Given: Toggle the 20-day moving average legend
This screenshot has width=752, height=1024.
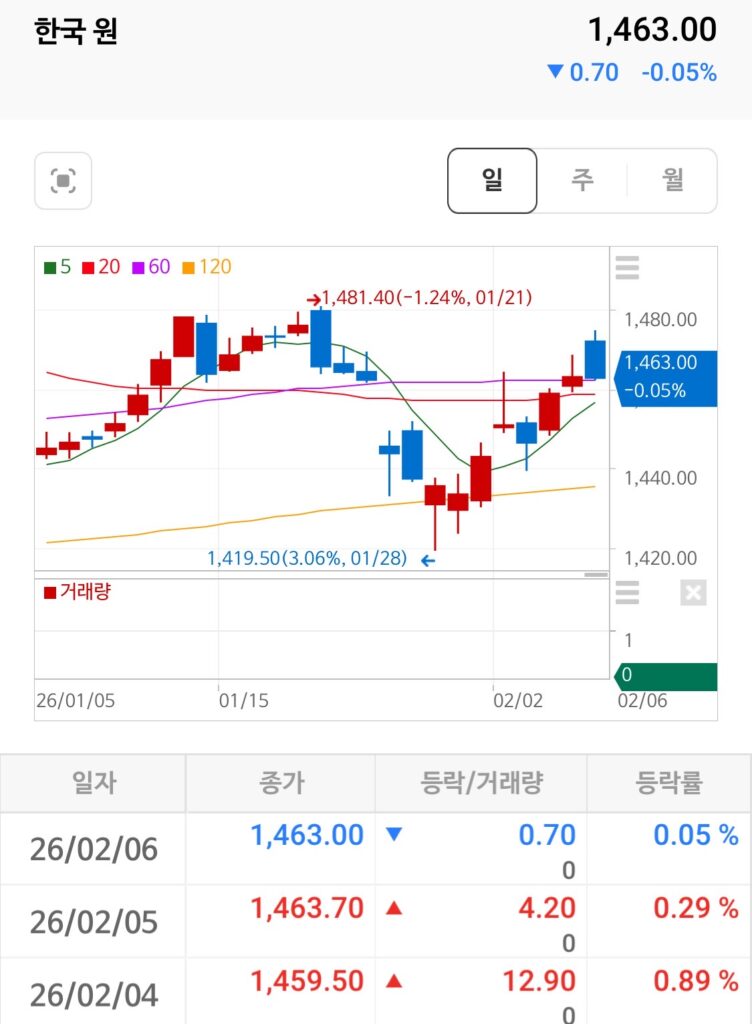Looking at the screenshot, I should (x=101, y=267).
